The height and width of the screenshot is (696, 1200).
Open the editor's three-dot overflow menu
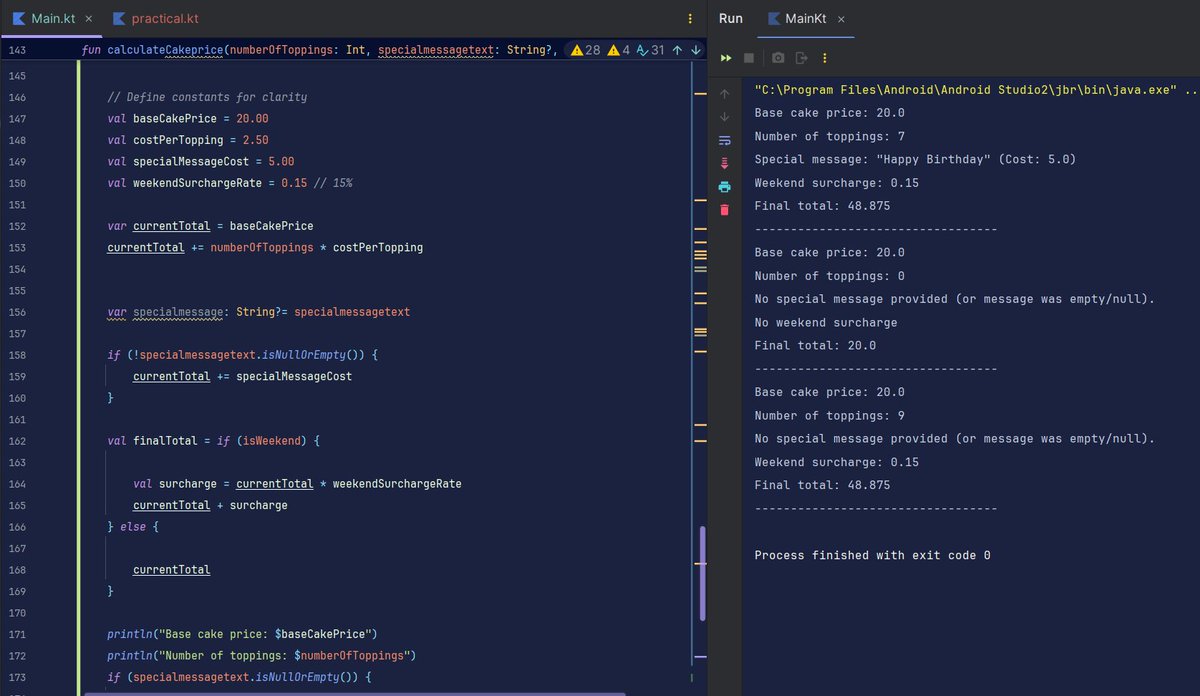click(x=689, y=18)
